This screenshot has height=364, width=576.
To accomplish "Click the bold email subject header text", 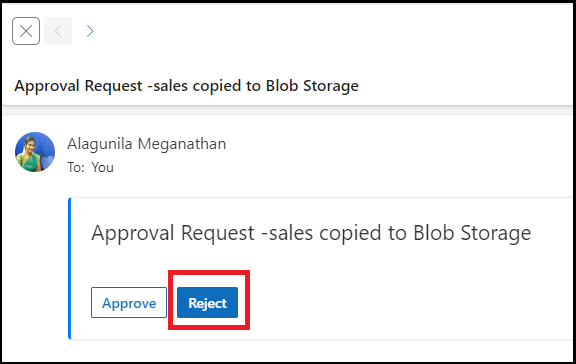I will click(186, 86).
